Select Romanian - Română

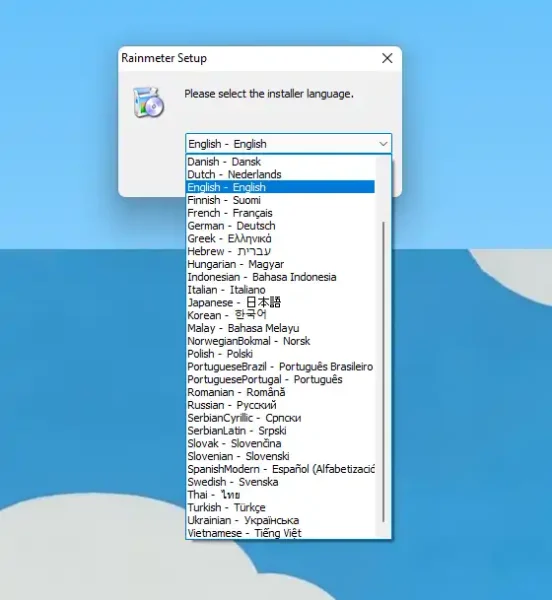pyautogui.click(x=280, y=392)
